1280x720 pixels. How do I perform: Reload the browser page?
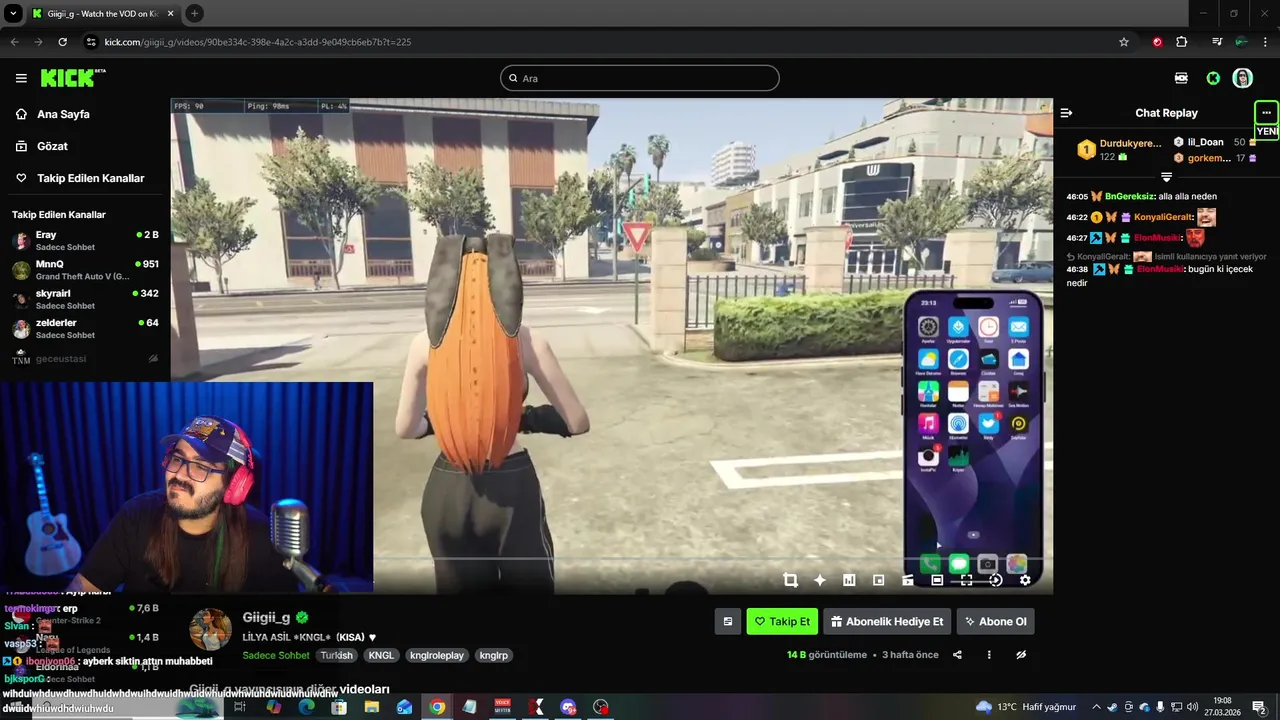62,42
